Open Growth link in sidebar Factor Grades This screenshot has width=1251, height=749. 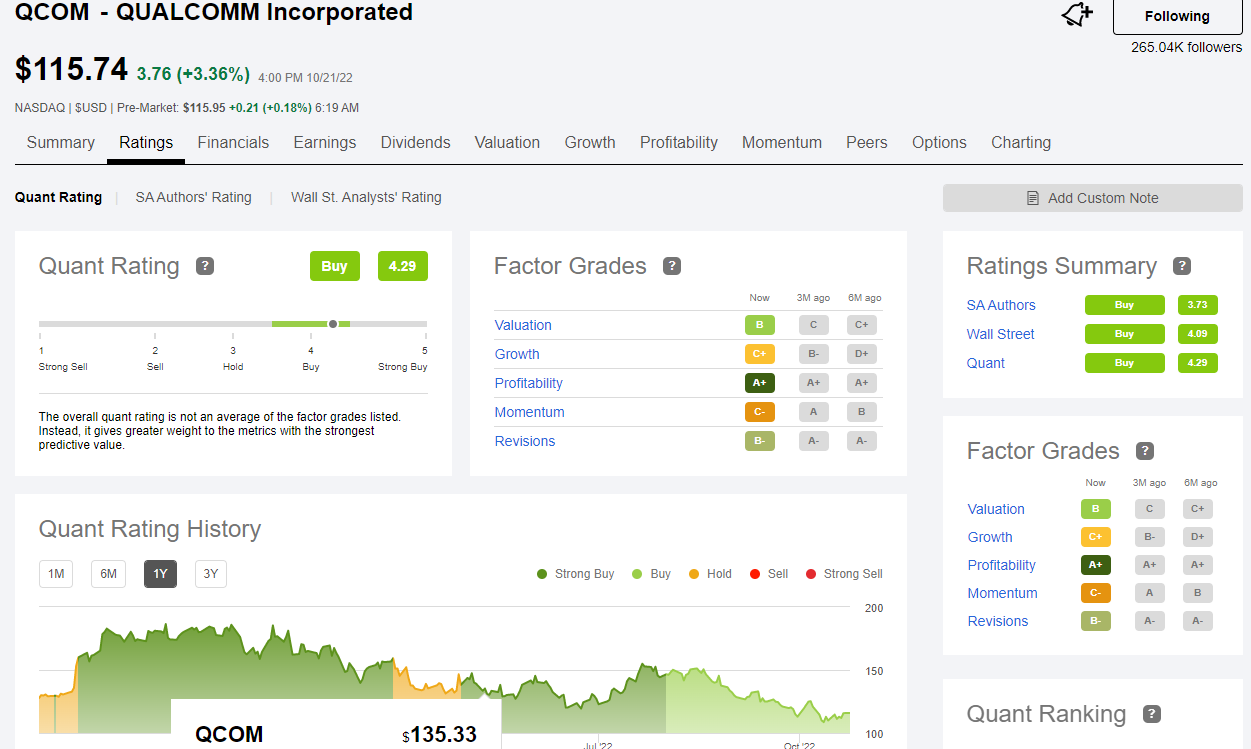[x=990, y=537]
